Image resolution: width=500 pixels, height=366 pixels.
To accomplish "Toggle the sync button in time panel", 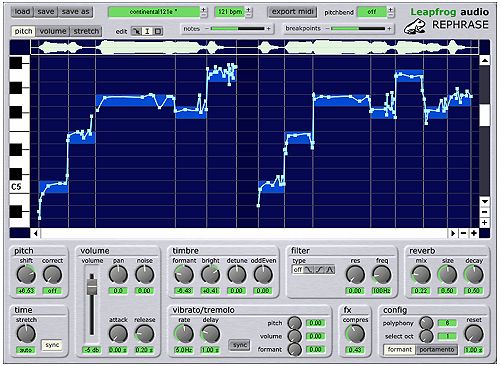I will coord(52,345).
